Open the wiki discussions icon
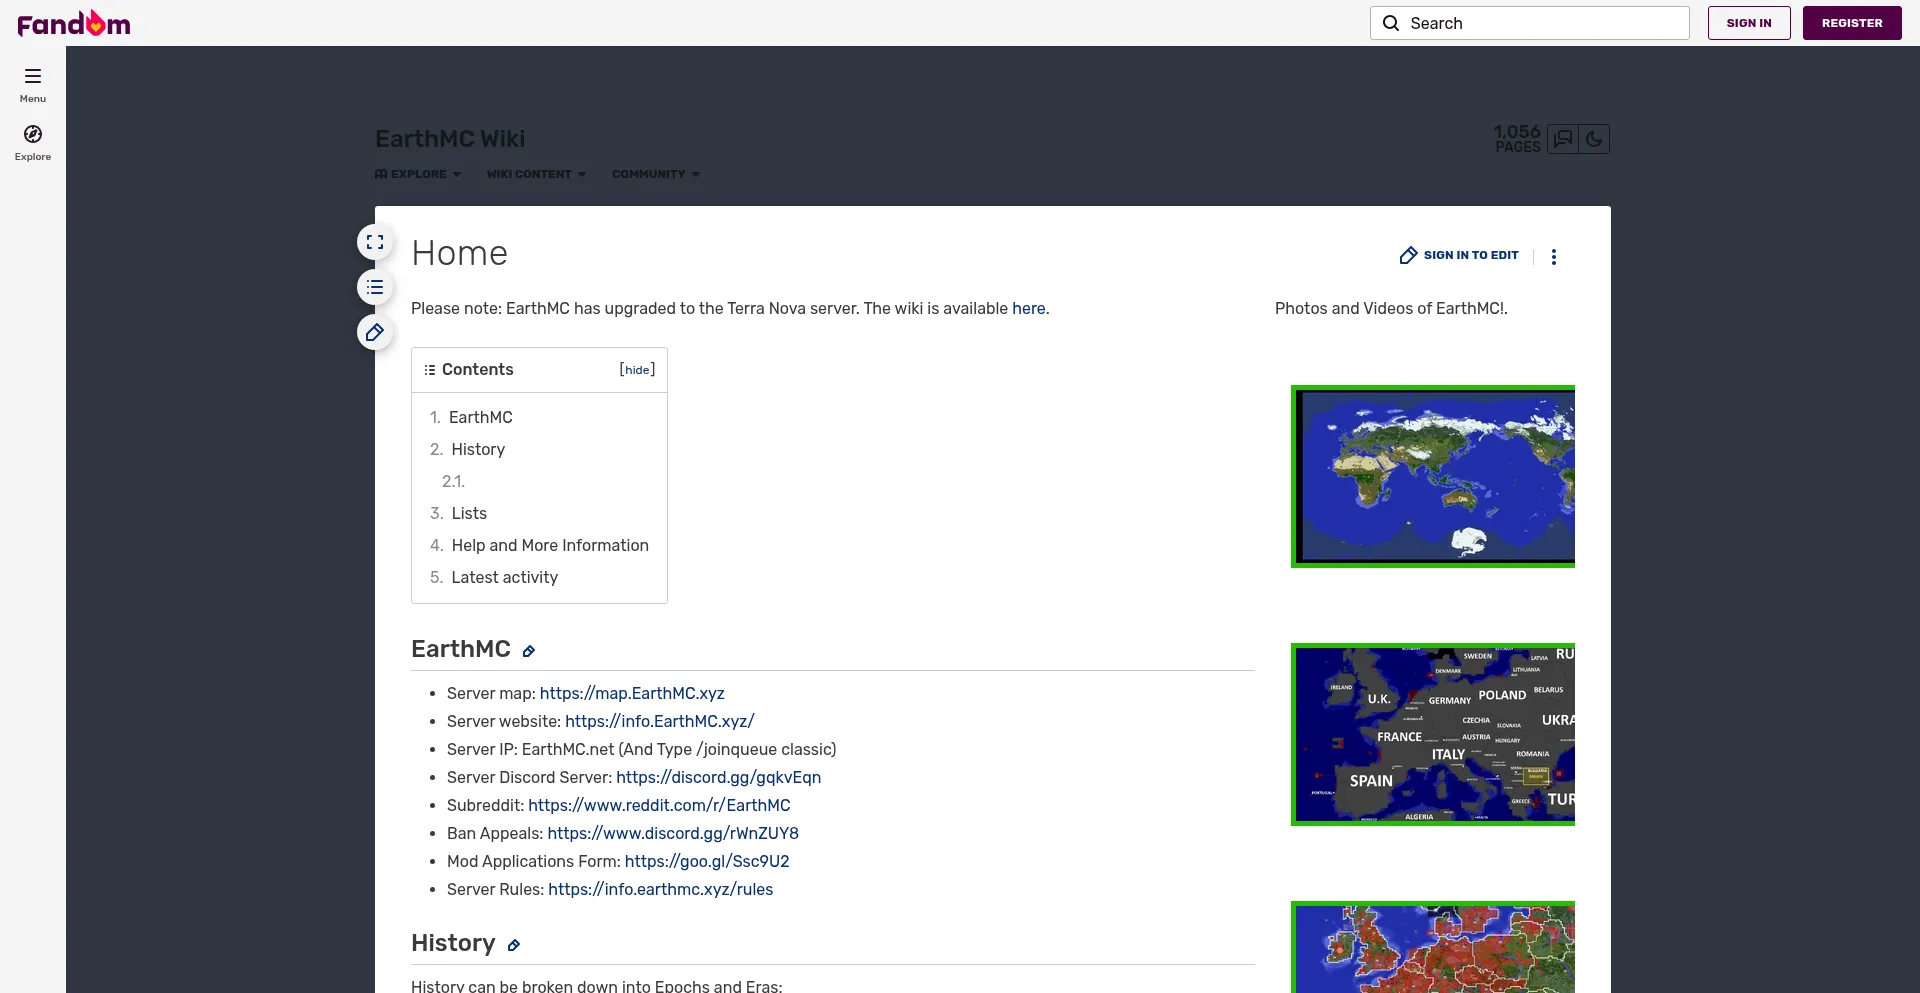 [1563, 139]
